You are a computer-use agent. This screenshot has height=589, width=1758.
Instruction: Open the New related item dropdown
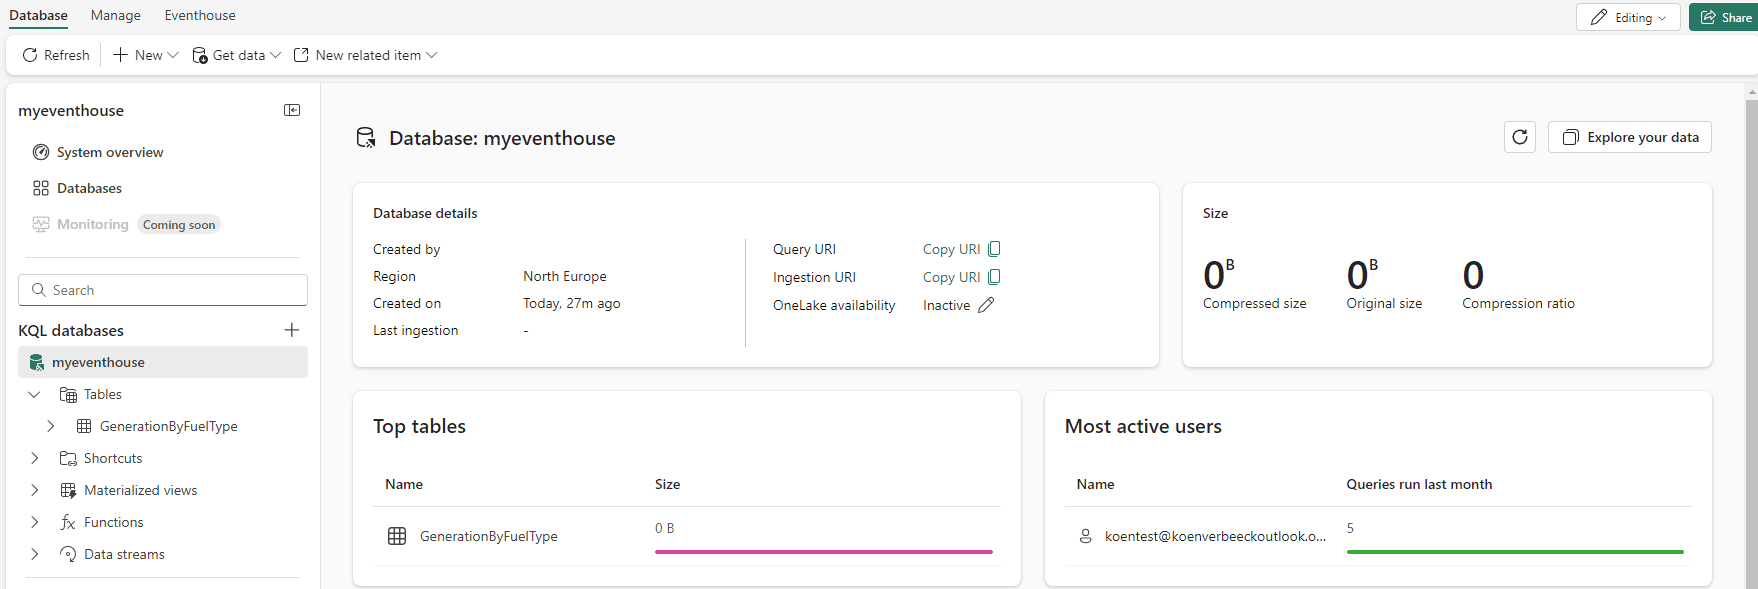click(x=365, y=55)
